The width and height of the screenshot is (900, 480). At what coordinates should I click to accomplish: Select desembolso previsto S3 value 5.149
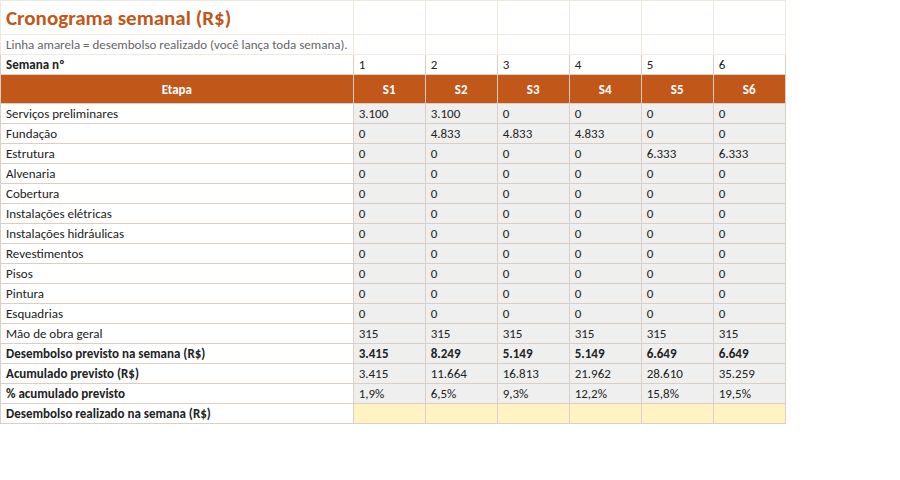click(x=533, y=354)
